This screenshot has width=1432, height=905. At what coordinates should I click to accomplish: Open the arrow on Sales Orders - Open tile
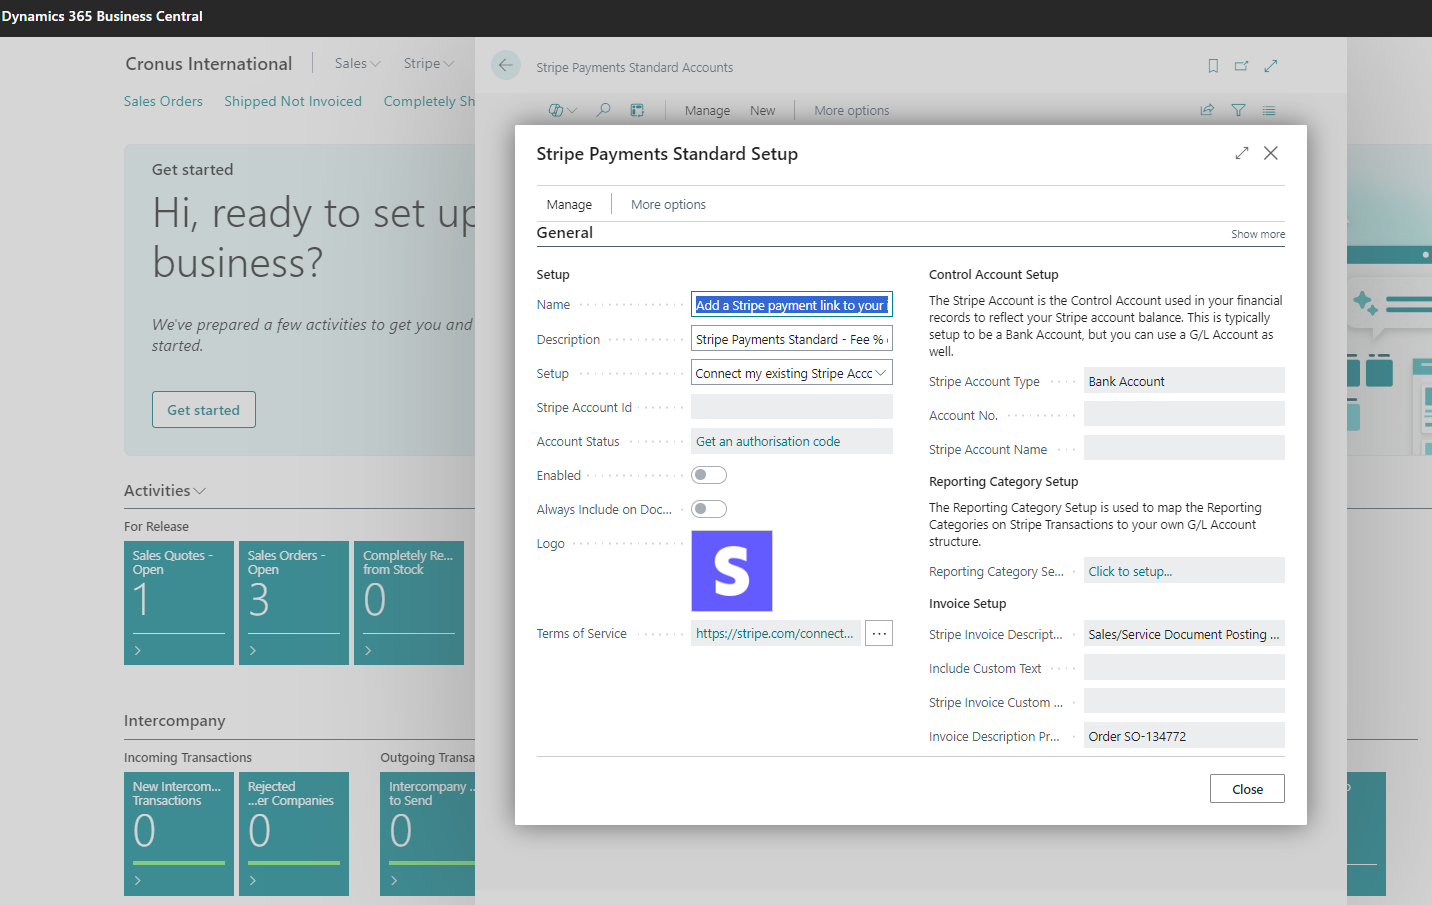click(253, 650)
